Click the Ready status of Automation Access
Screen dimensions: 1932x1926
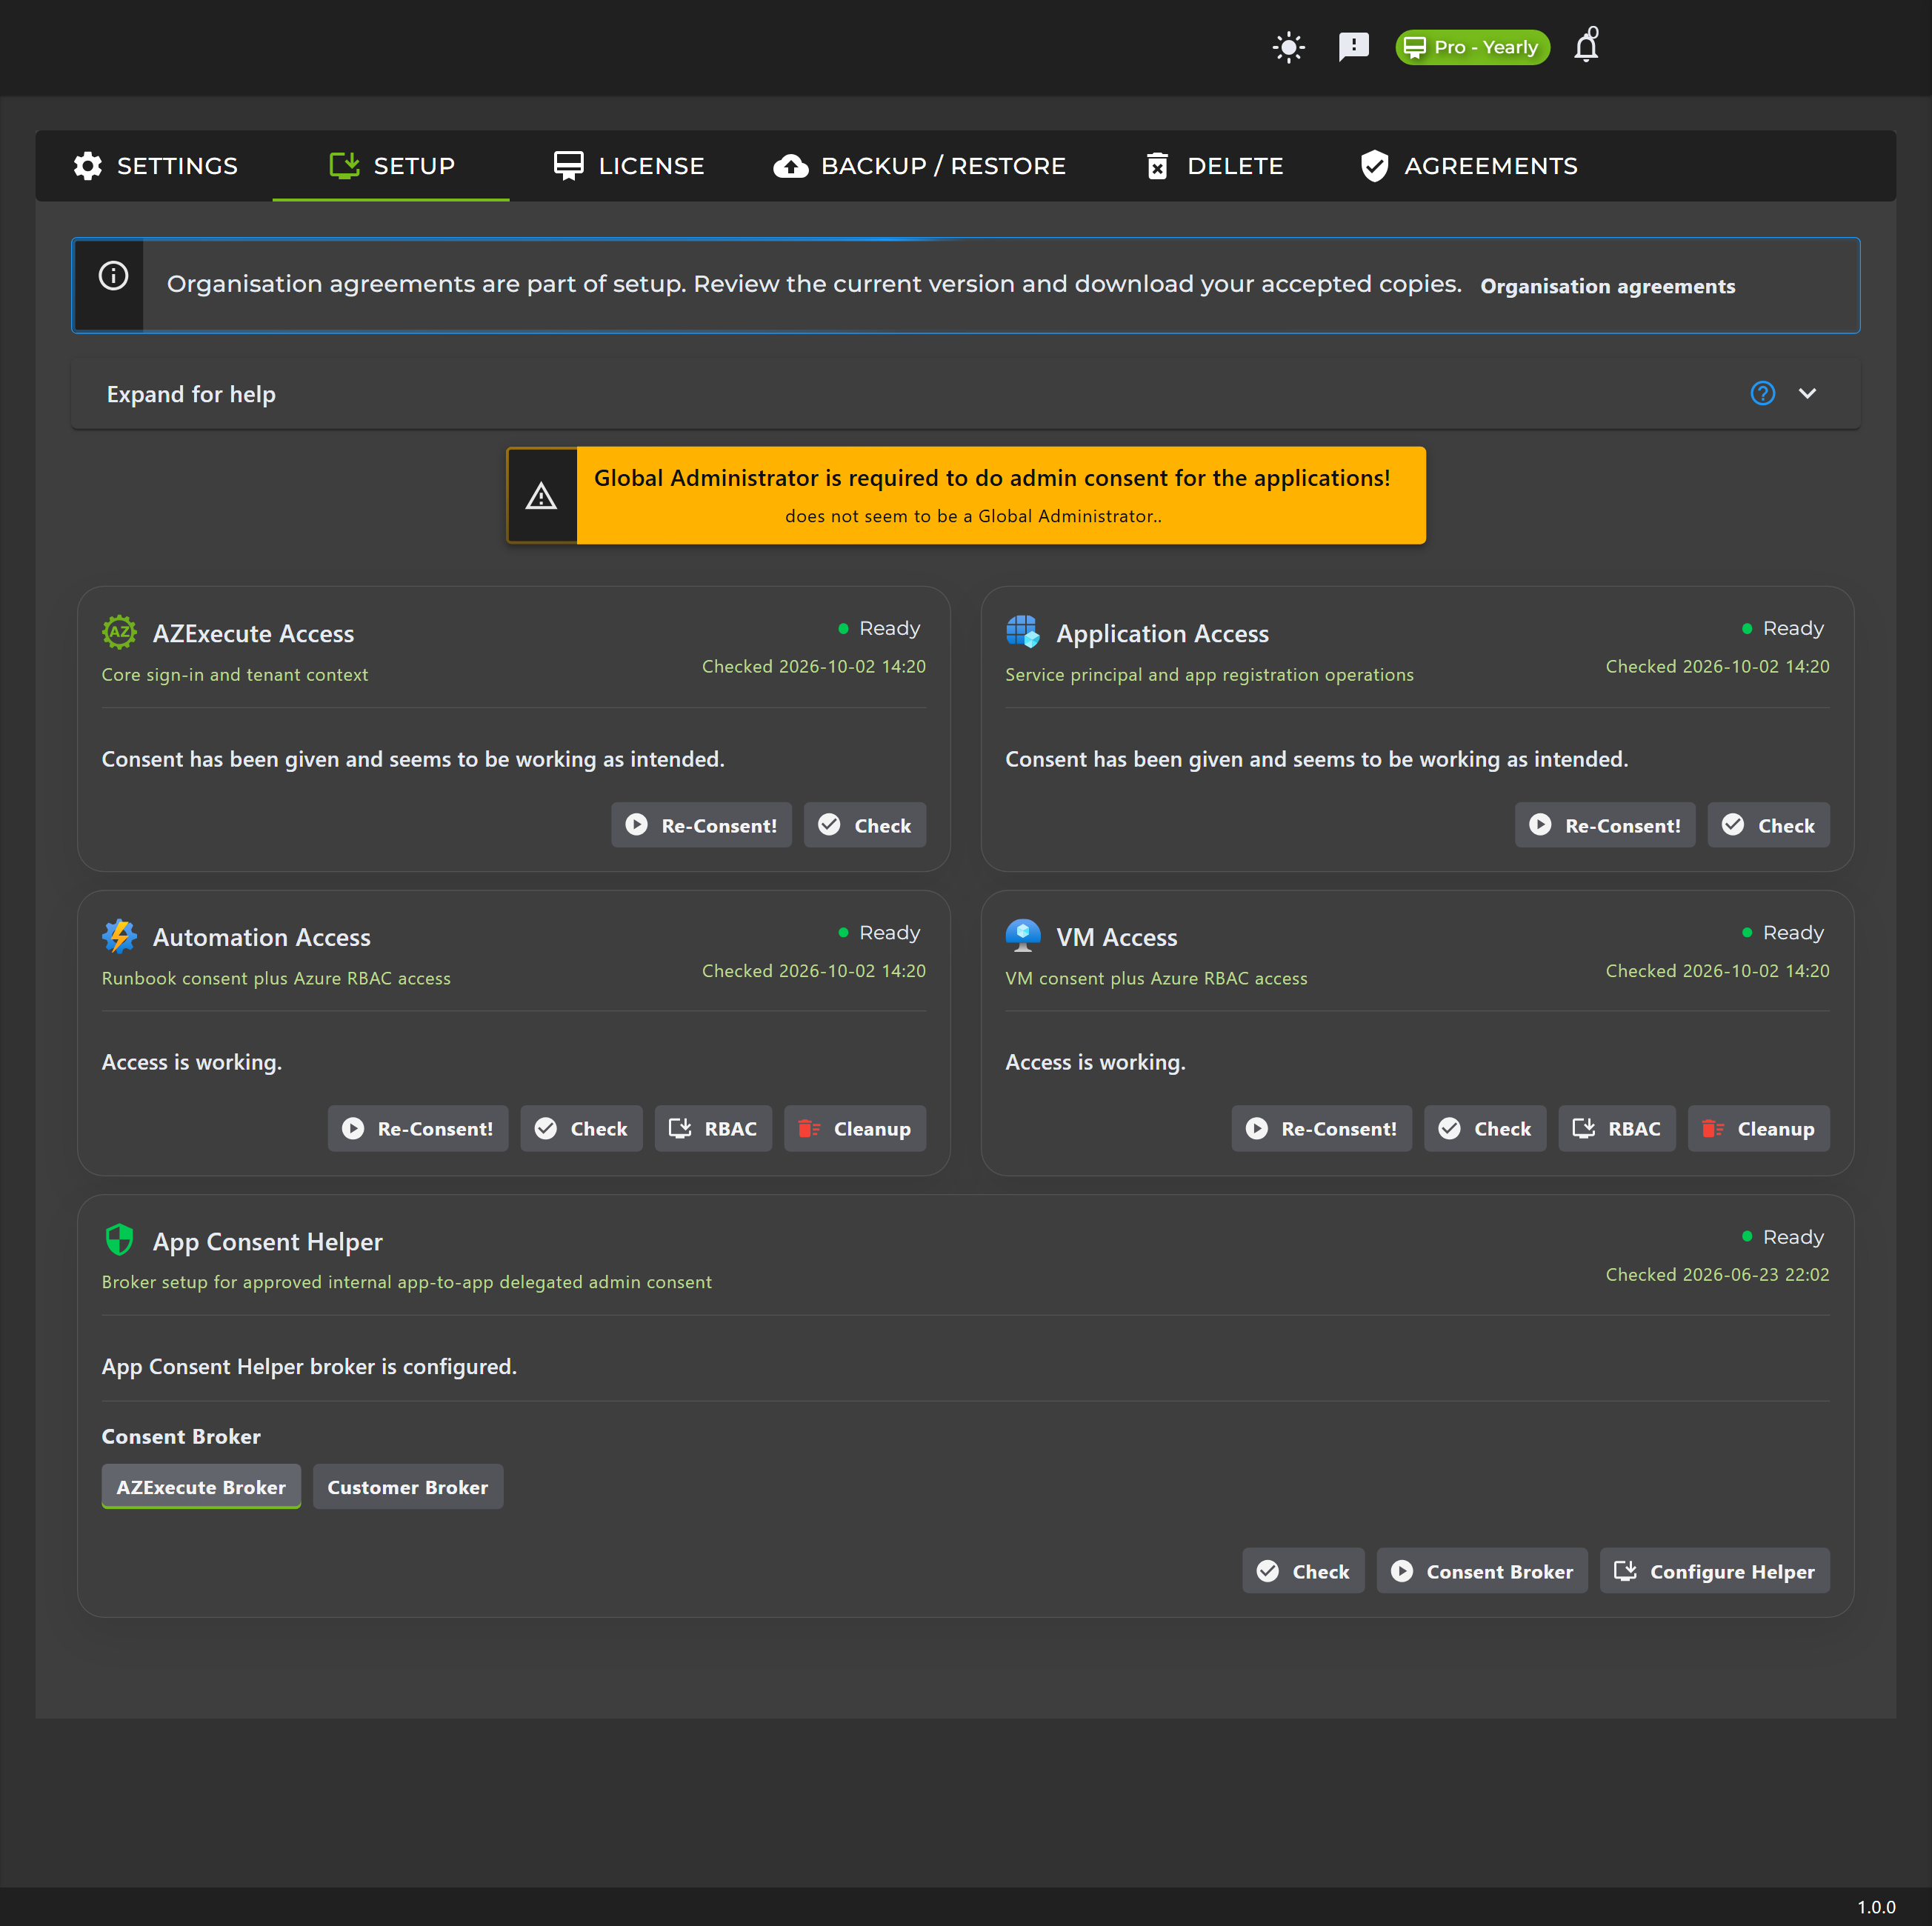pos(880,932)
